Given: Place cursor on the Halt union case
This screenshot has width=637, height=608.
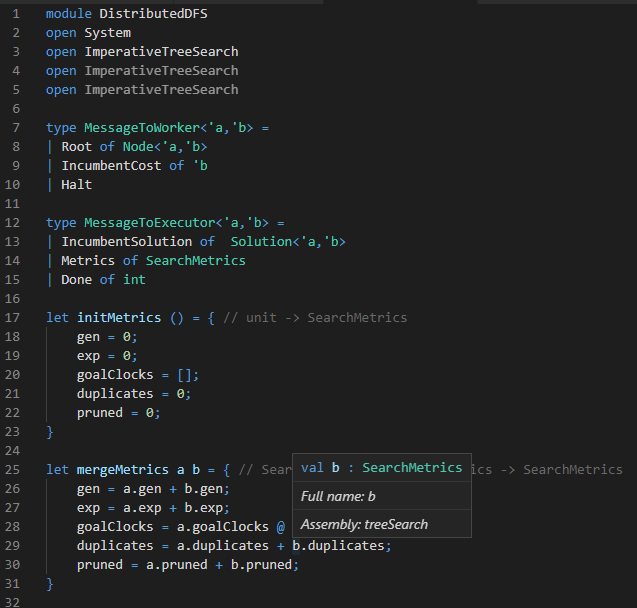Looking at the screenshot, I should click(76, 184).
